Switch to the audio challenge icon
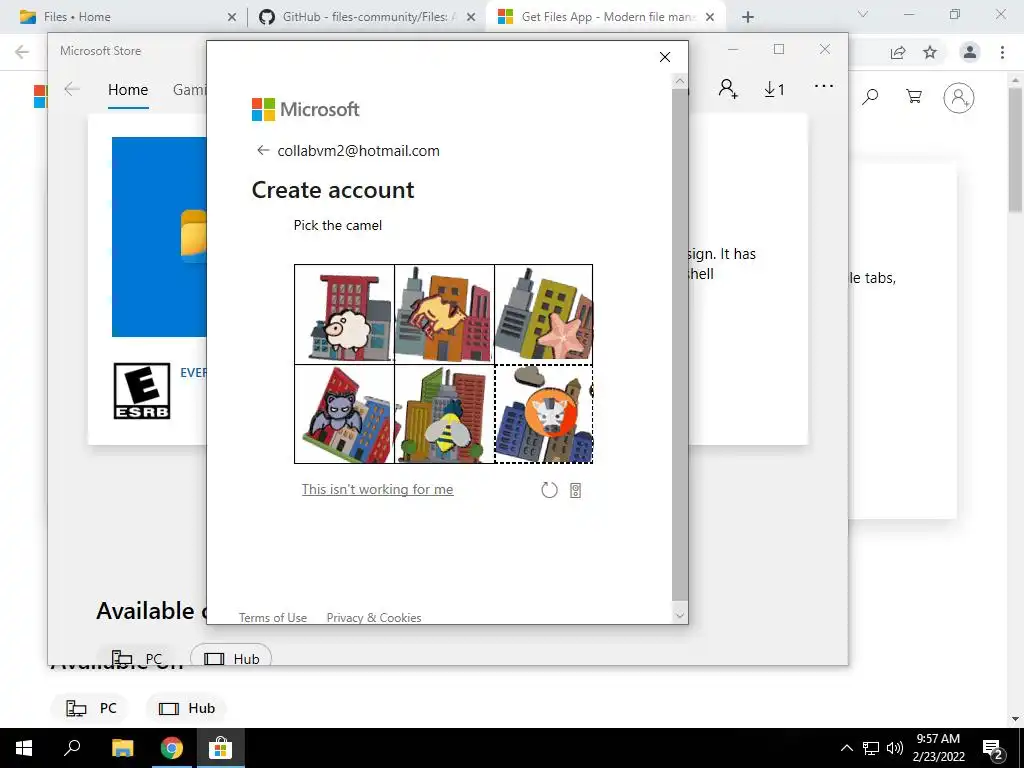The image size is (1024, 768). [x=575, y=490]
